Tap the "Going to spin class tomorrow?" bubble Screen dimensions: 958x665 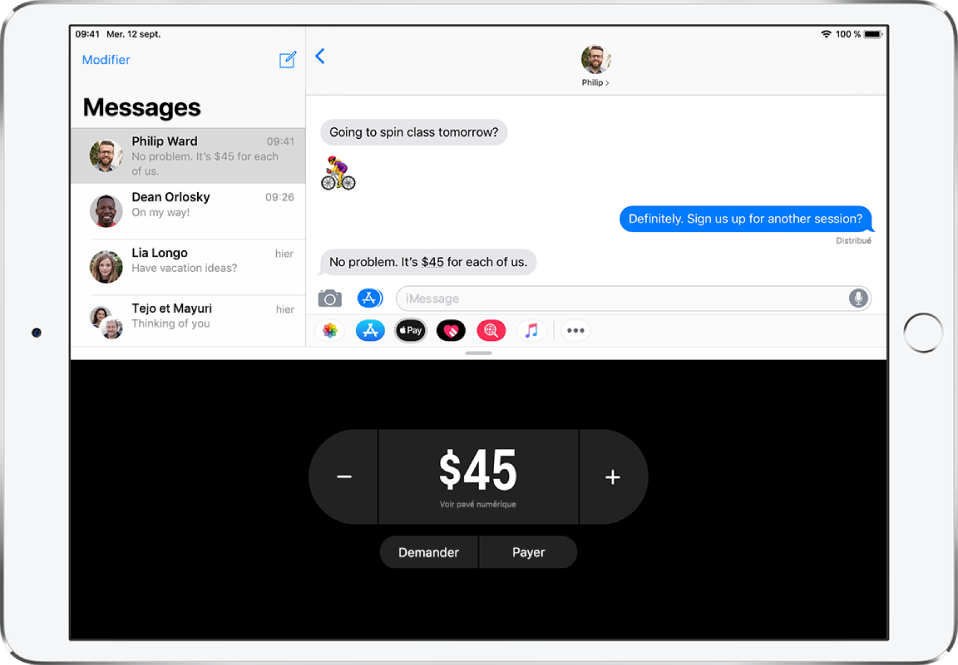[x=414, y=132]
